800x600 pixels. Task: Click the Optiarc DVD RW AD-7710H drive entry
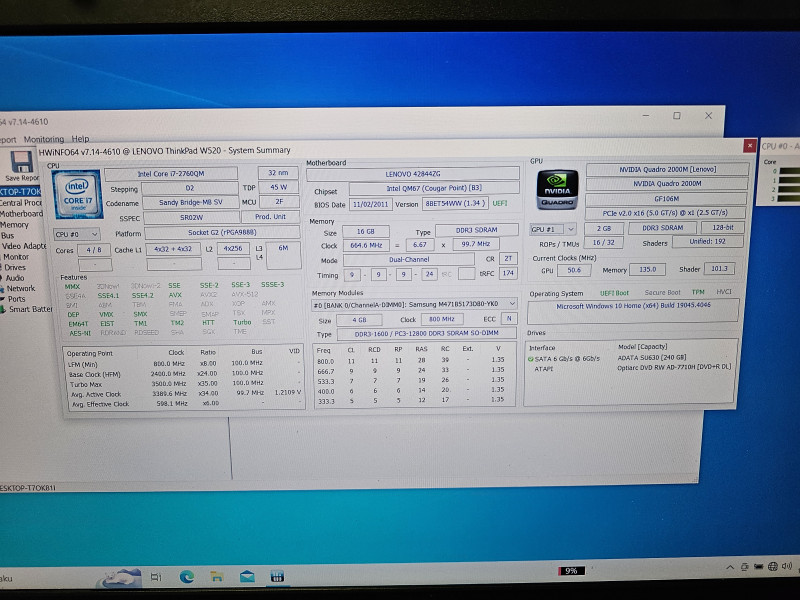coord(673,367)
